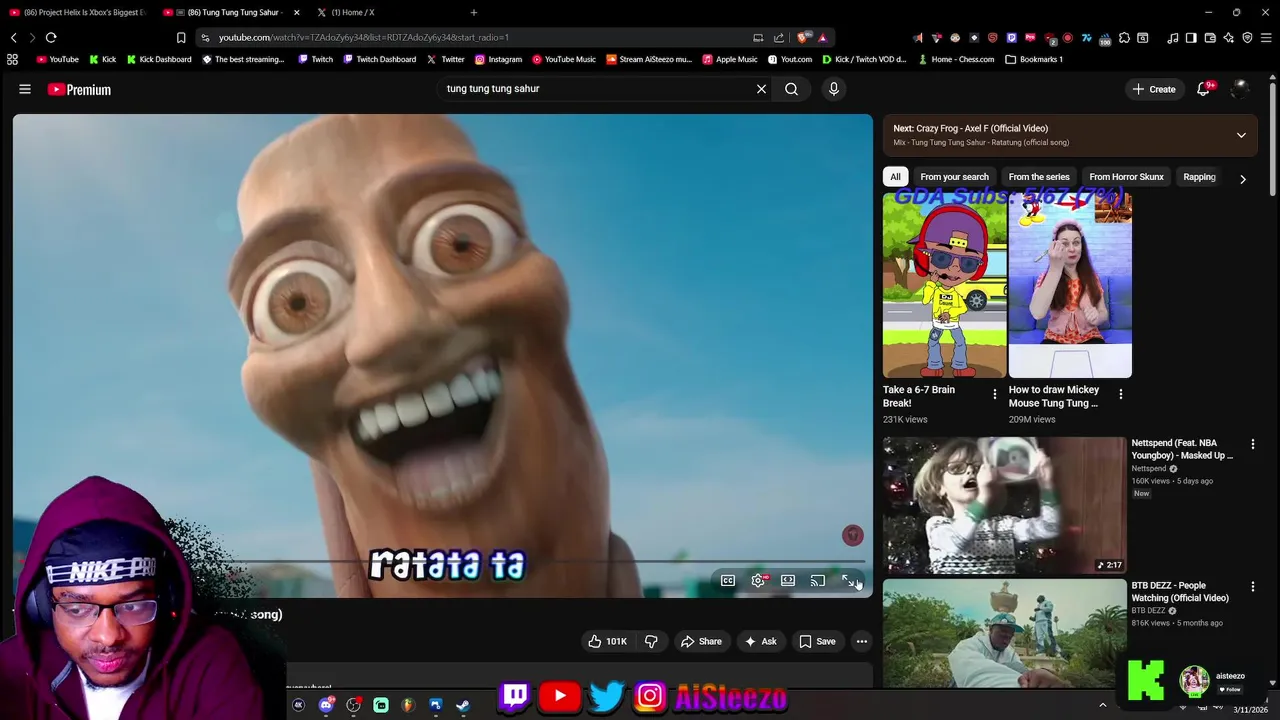The image size is (1280, 720).
Task: Share this video
Action: point(701,641)
